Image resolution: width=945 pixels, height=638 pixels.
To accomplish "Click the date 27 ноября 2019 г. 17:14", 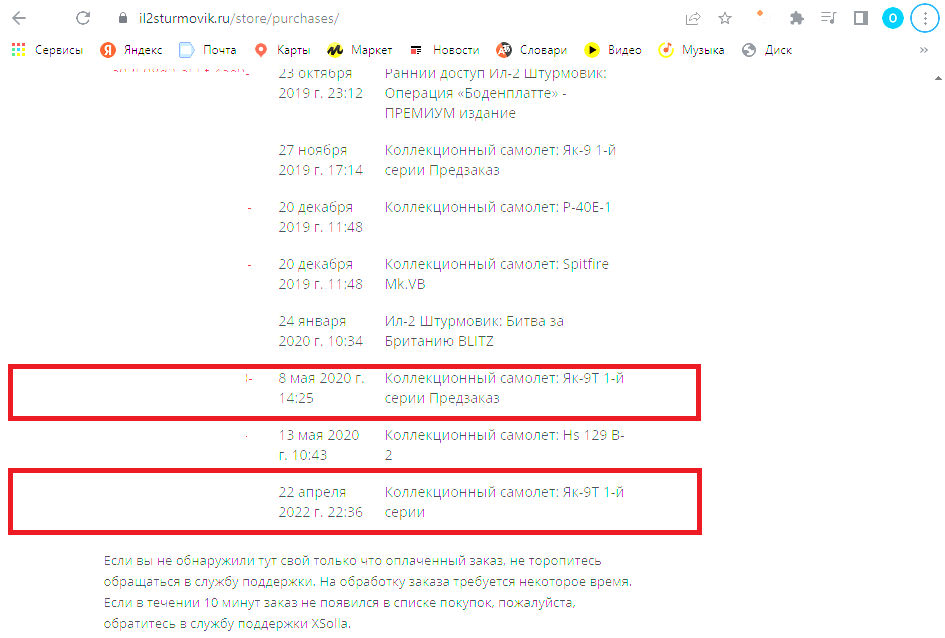I will (x=321, y=160).
